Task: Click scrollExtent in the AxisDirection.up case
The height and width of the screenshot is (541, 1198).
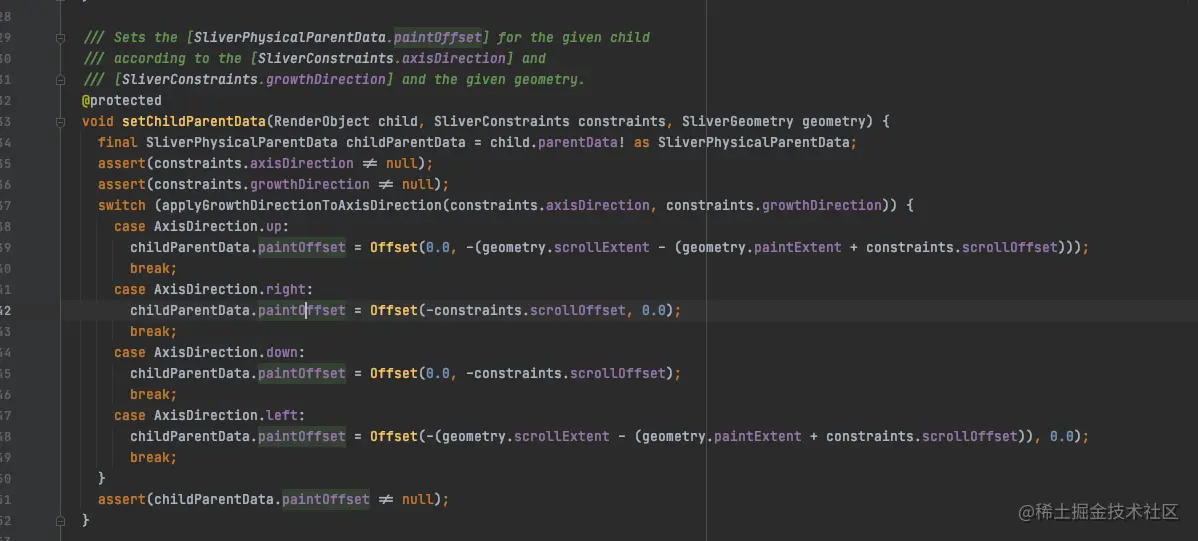Action: pos(602,247)
